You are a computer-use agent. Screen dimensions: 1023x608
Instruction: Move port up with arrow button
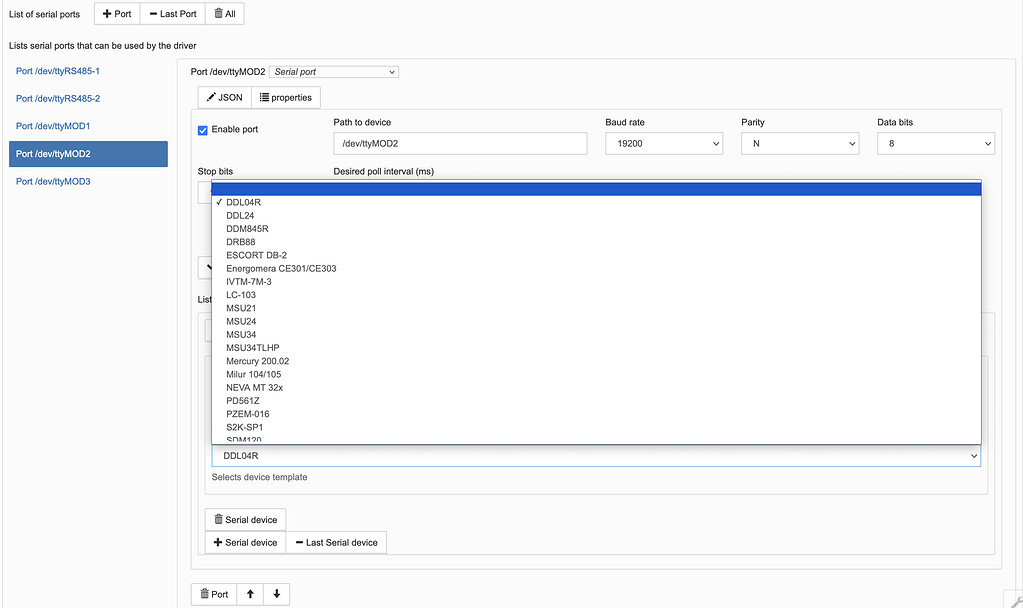[x=250, y=594]
